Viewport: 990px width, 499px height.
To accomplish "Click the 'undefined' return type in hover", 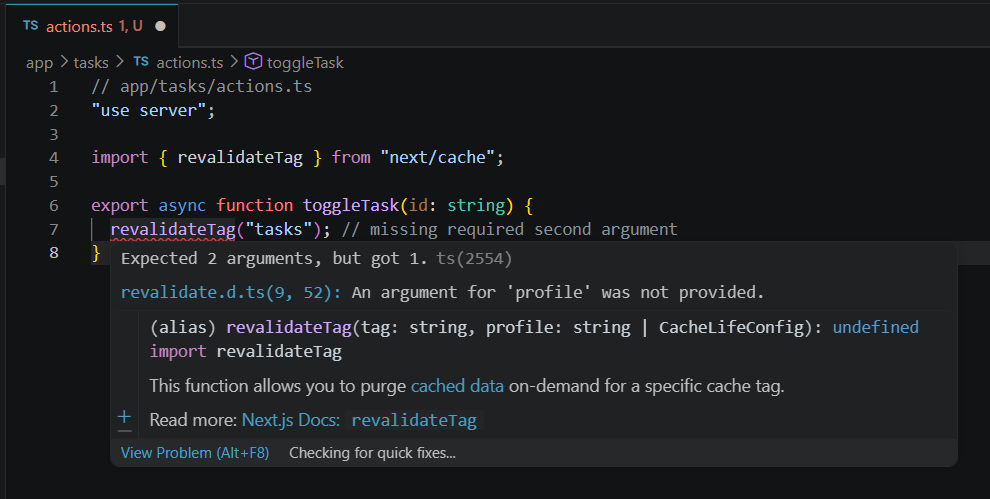I will (x=876, y=327).
